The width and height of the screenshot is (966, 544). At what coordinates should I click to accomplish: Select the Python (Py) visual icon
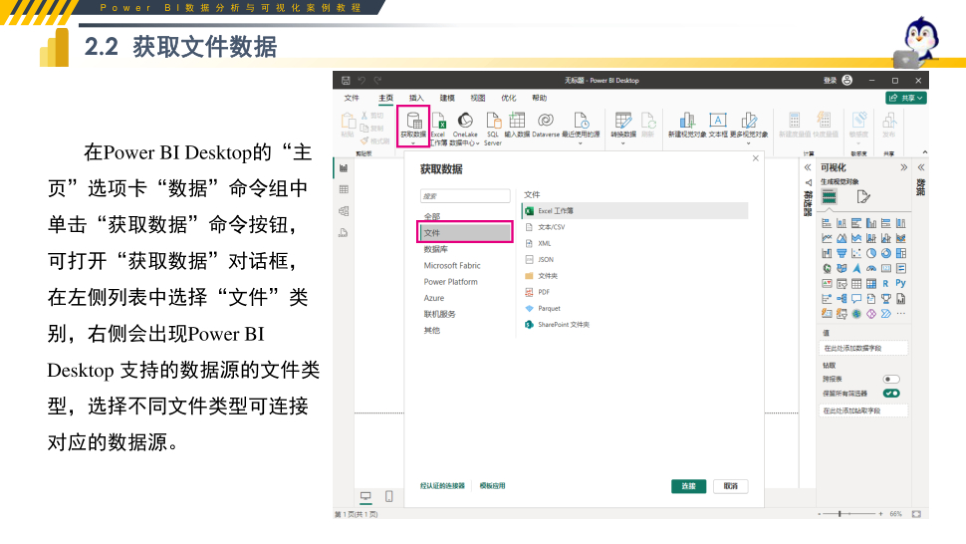point(901,283)
